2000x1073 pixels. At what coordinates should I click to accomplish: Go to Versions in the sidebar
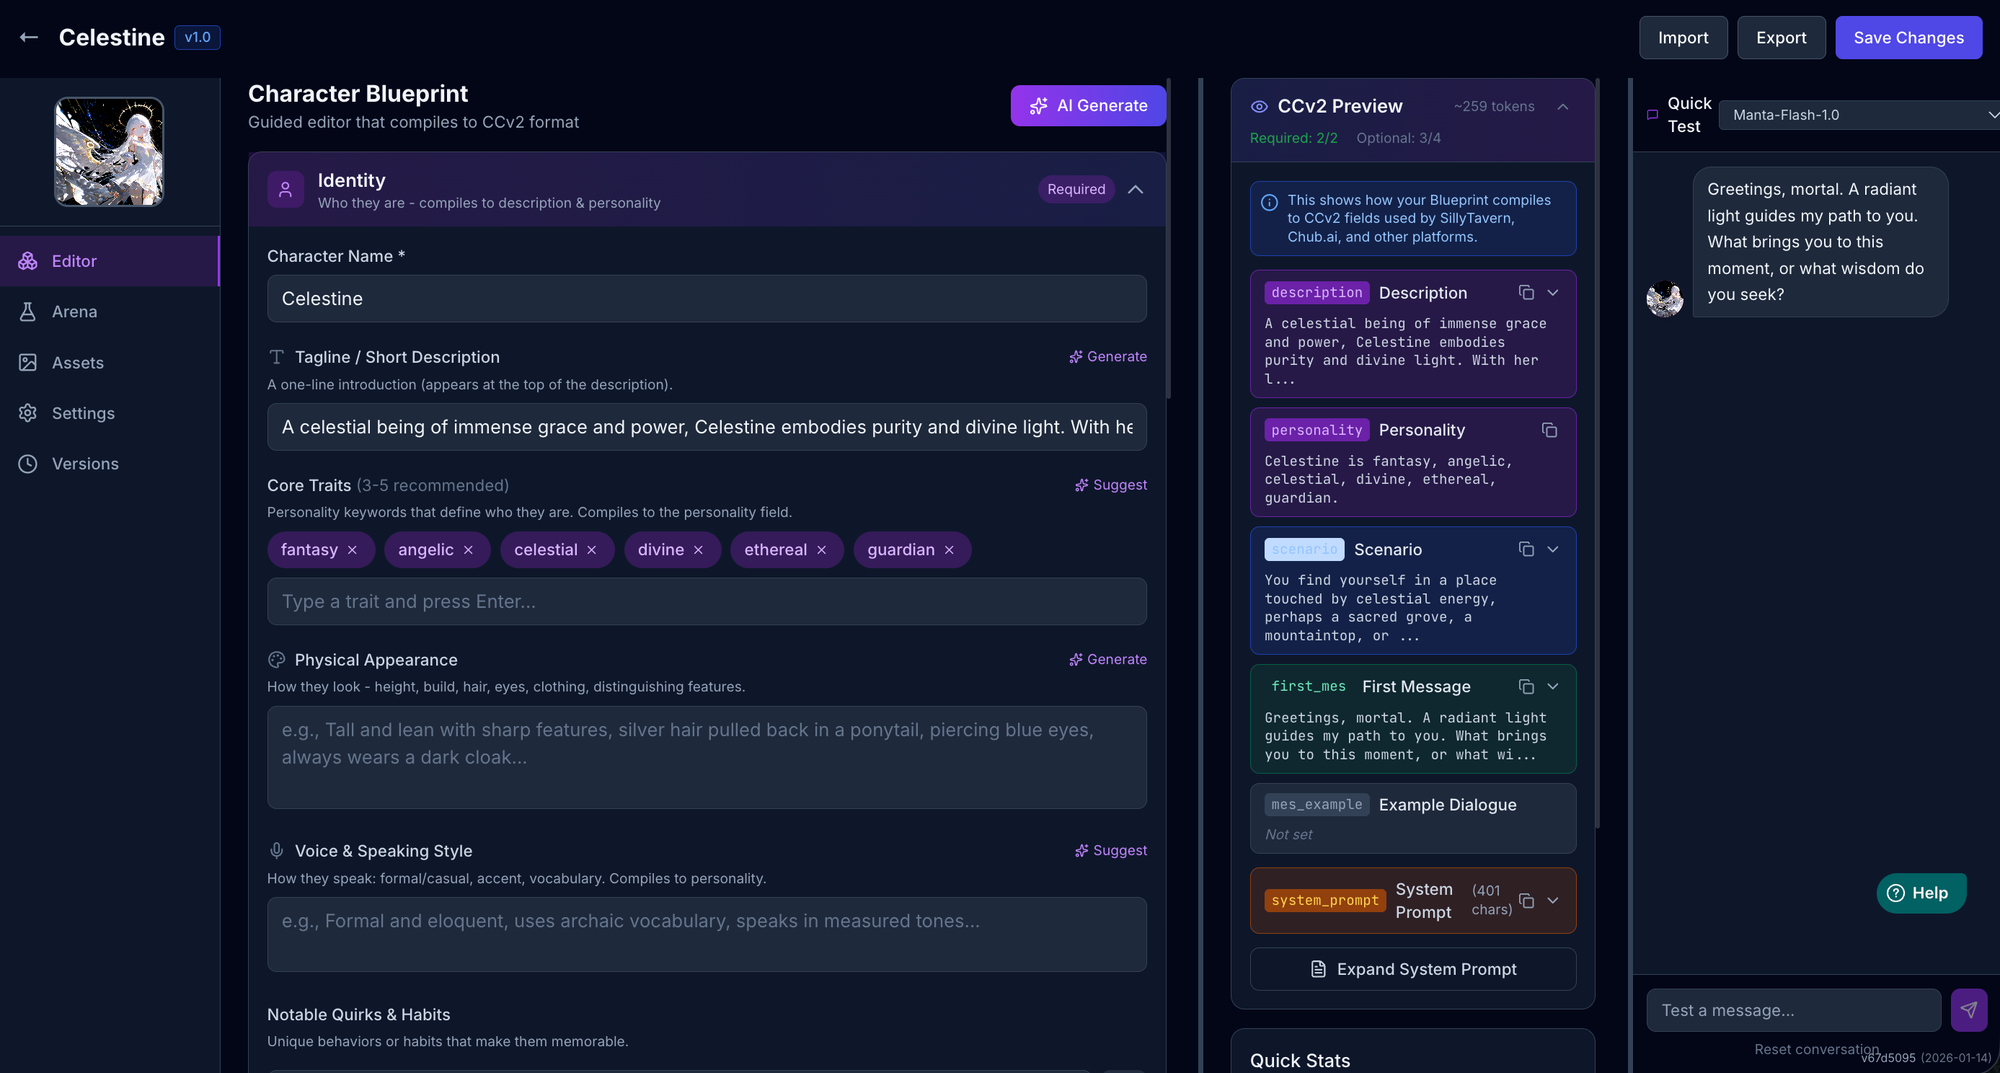tap(85, 464)
